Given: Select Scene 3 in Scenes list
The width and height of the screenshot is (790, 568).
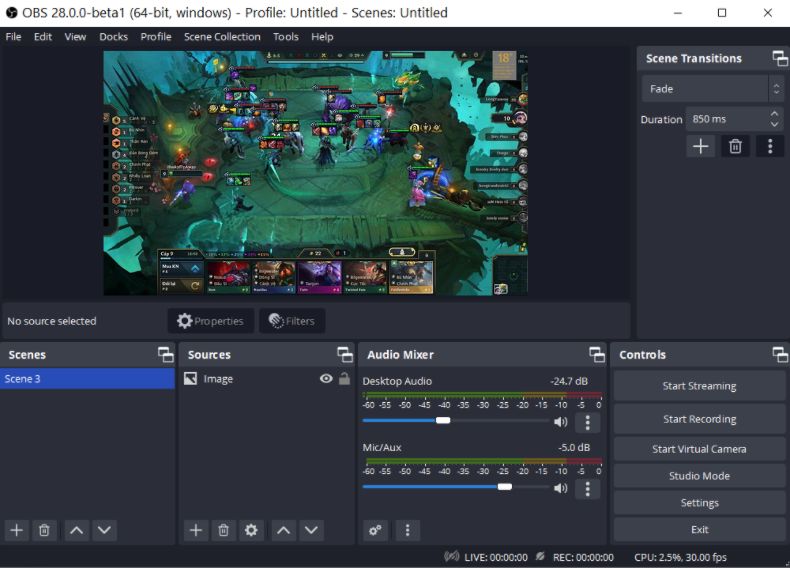Looking at the screenshot, I should pyautogui.click(x=88, y=378).
